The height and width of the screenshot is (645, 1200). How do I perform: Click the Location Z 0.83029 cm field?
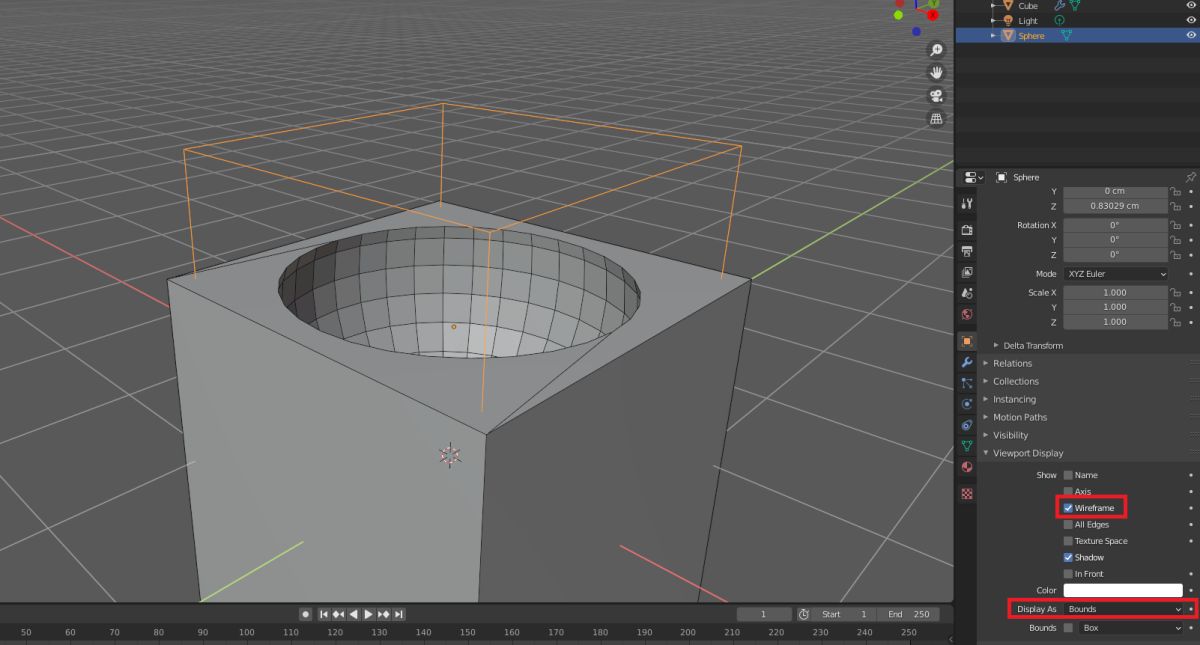(1115, 206)
